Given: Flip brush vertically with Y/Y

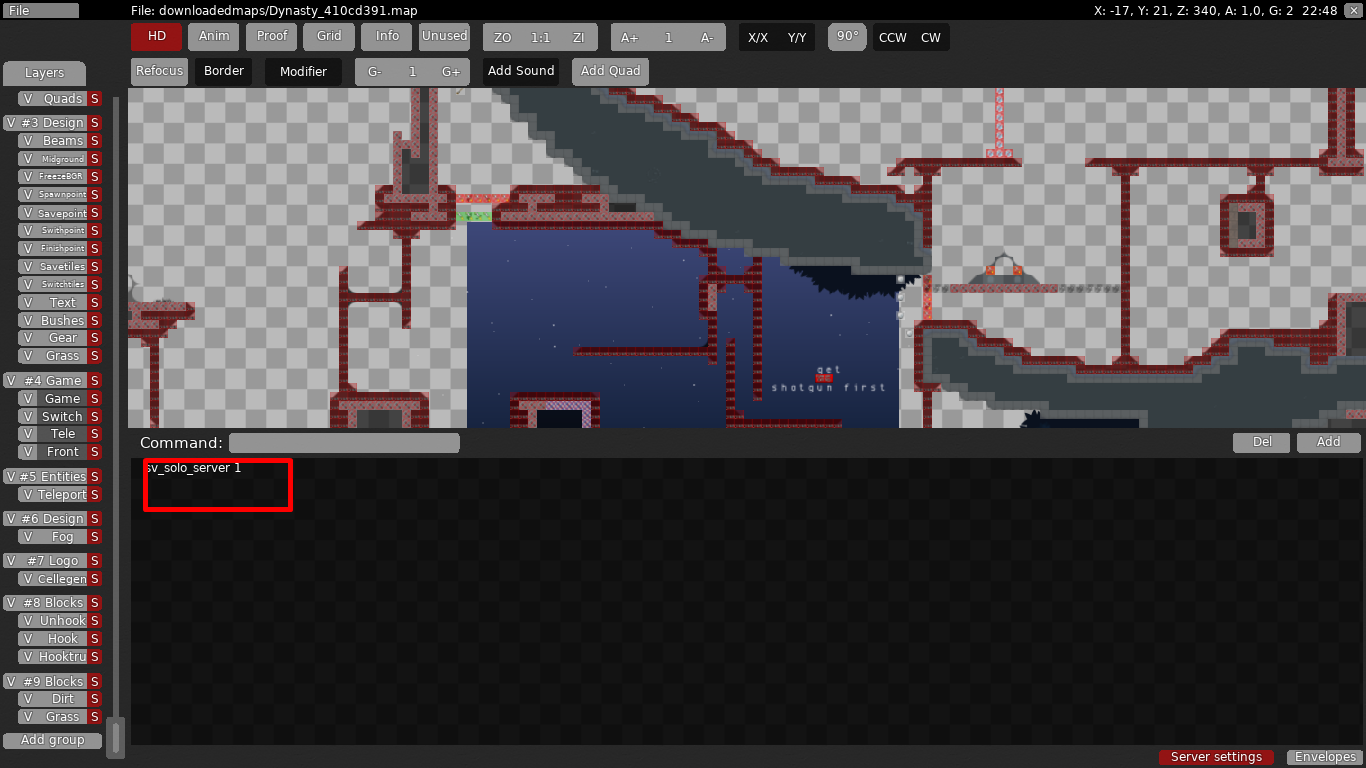Looking at the screenshot, I should click(796, 38).
